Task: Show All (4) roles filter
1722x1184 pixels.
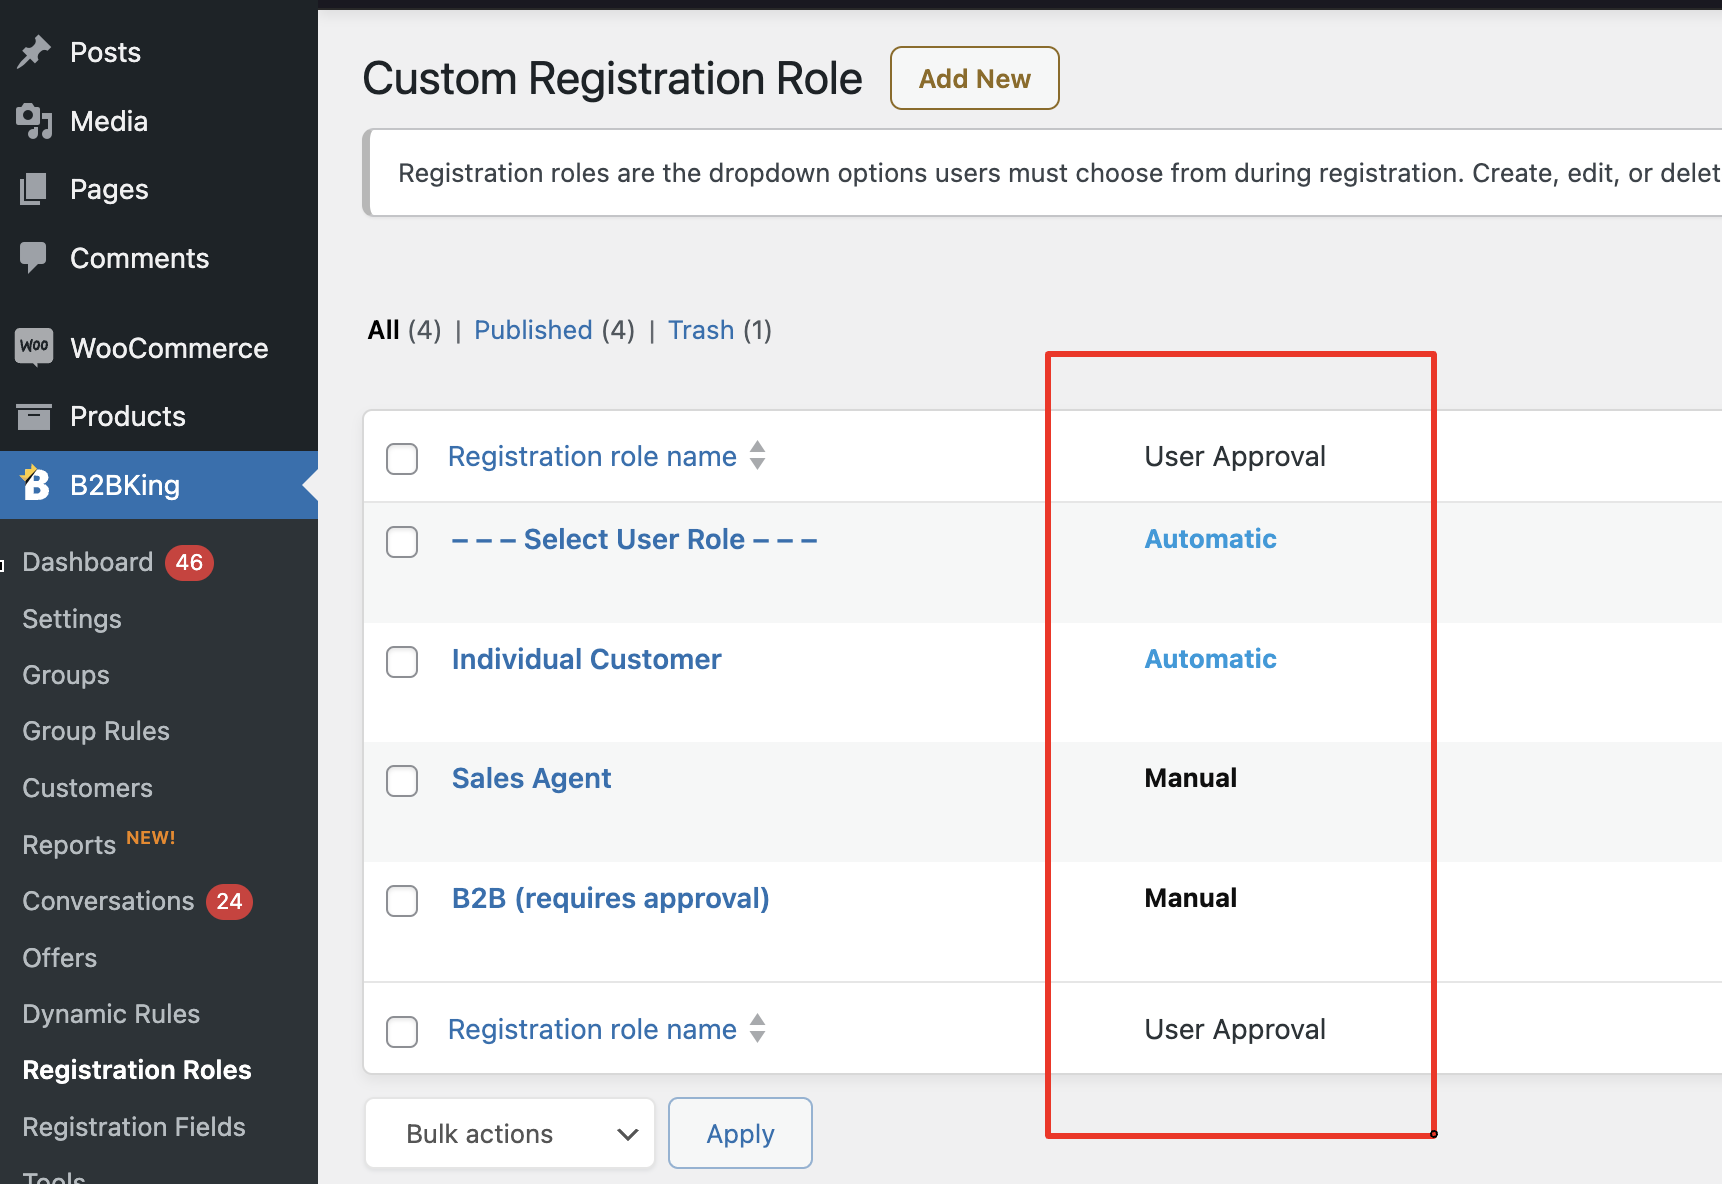Action: (404, 330)
